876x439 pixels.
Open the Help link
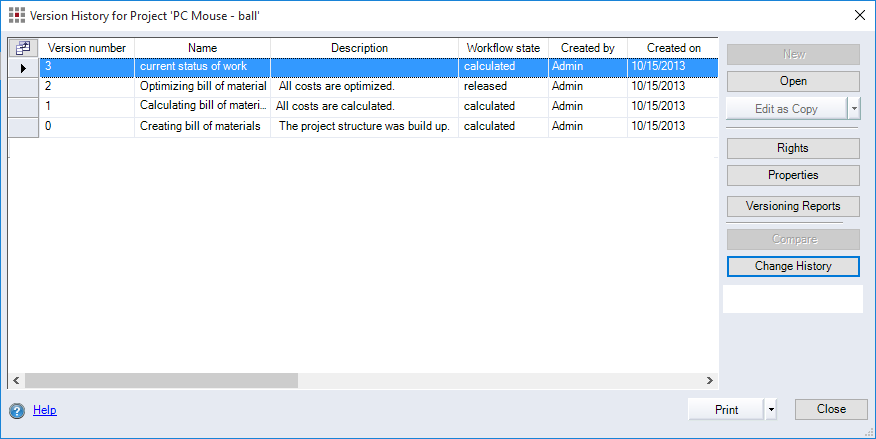click(45, 410)
